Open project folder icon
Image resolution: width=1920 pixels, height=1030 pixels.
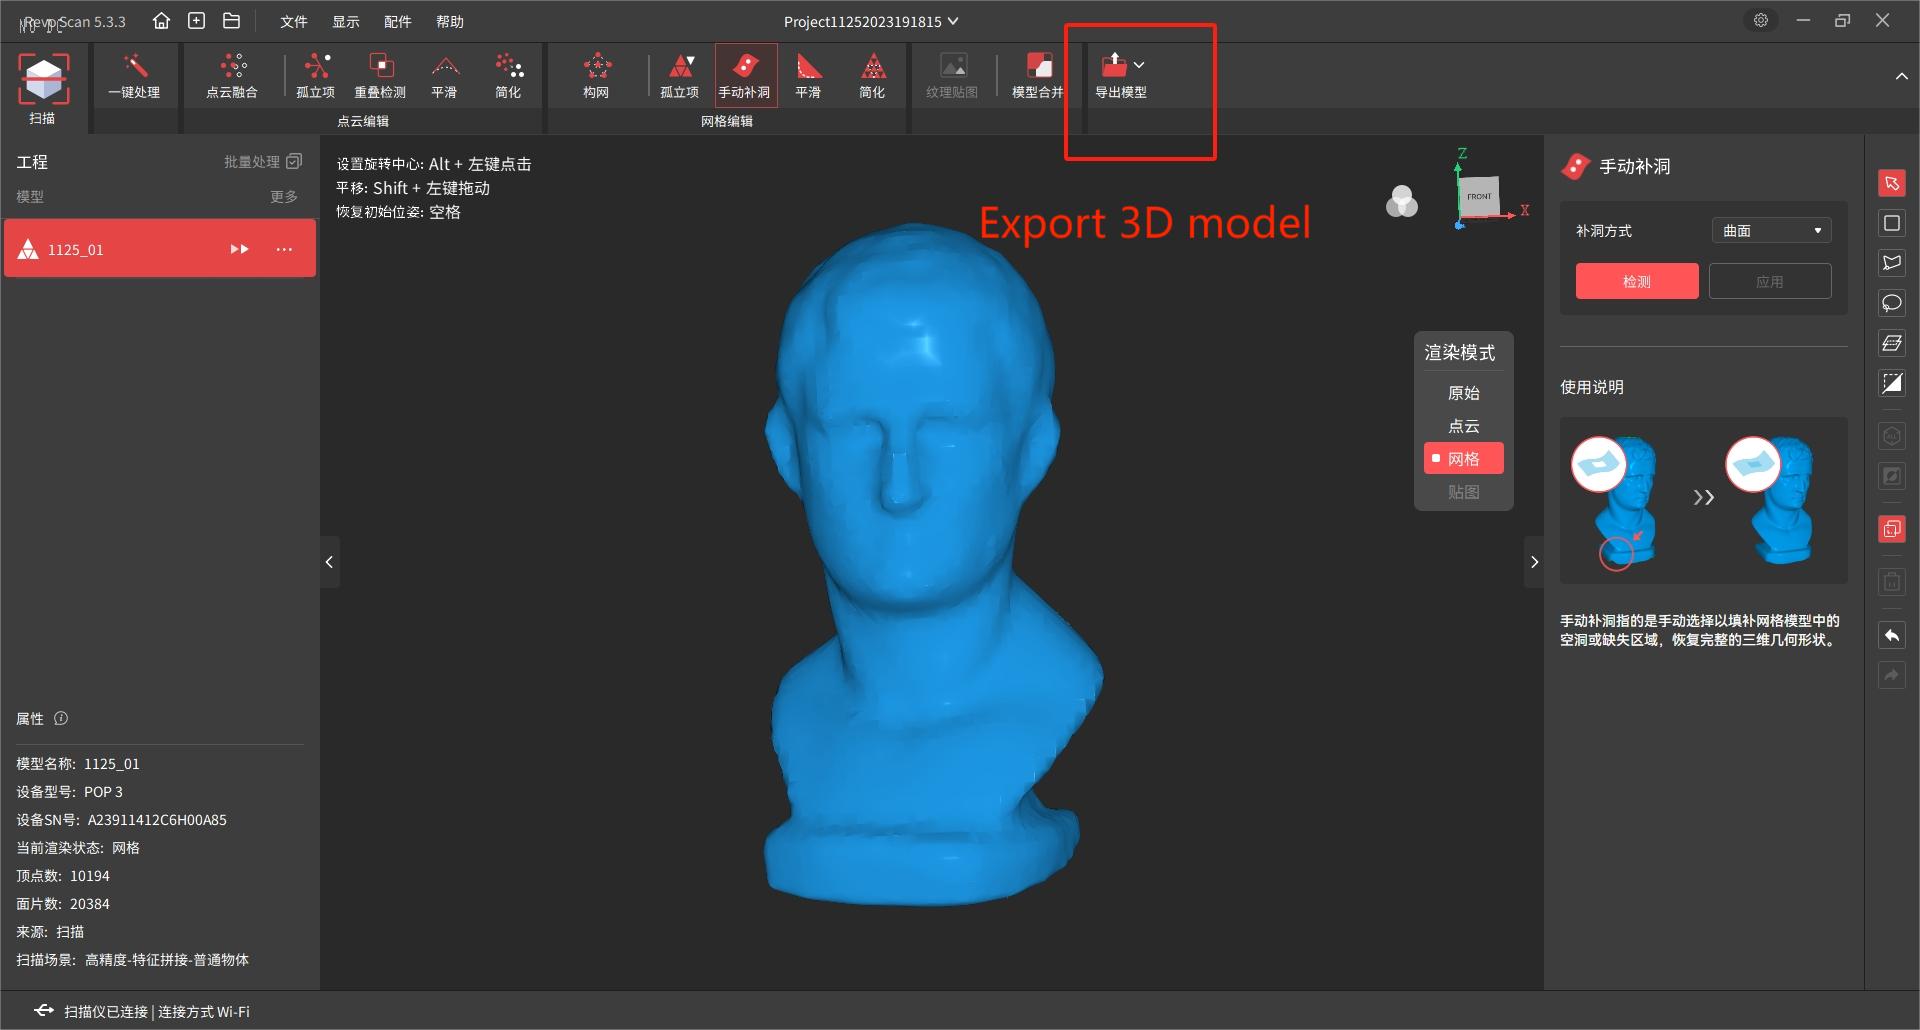coord(232,21)
